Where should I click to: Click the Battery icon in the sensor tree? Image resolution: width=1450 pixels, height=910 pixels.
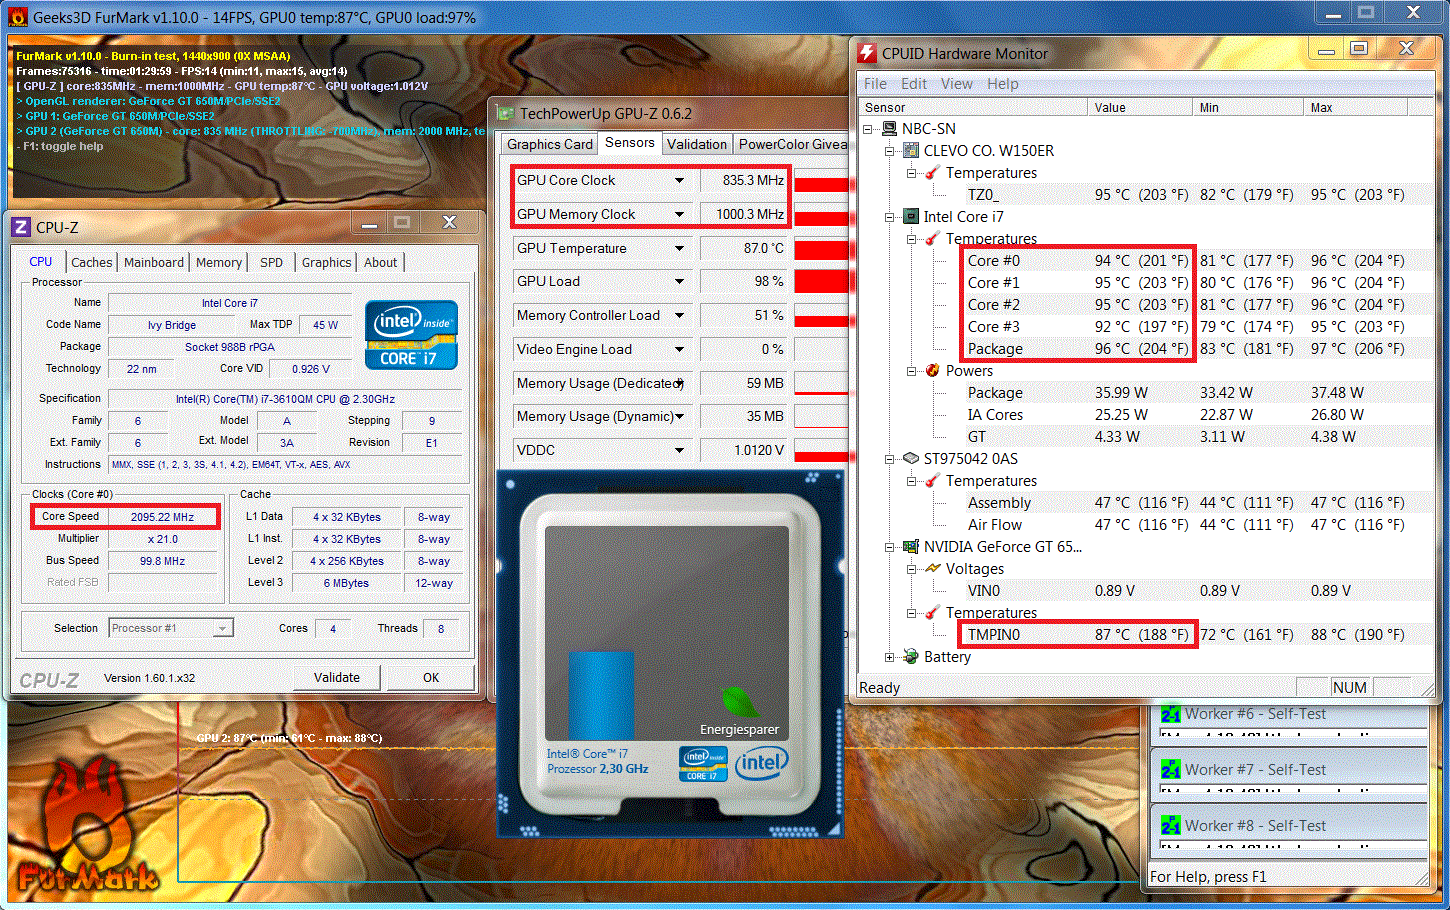click(911, 657)
